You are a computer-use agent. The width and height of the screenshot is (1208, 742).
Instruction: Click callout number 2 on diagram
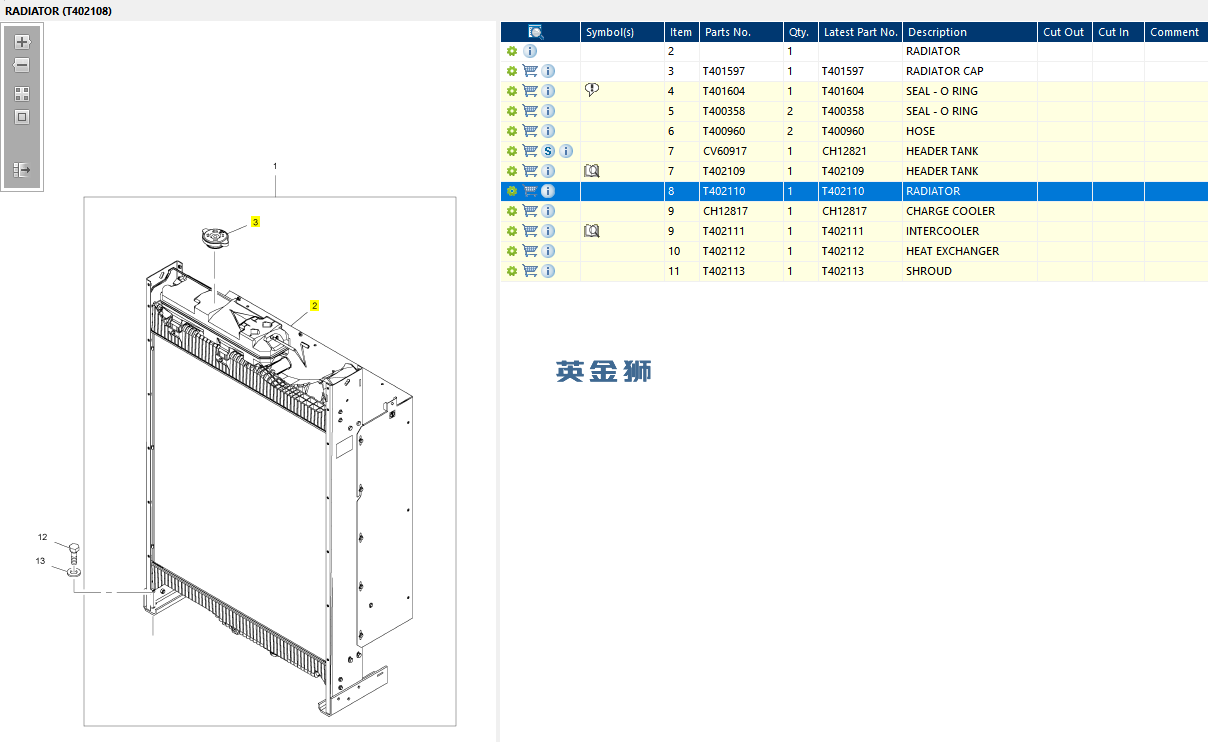point(314,306)
